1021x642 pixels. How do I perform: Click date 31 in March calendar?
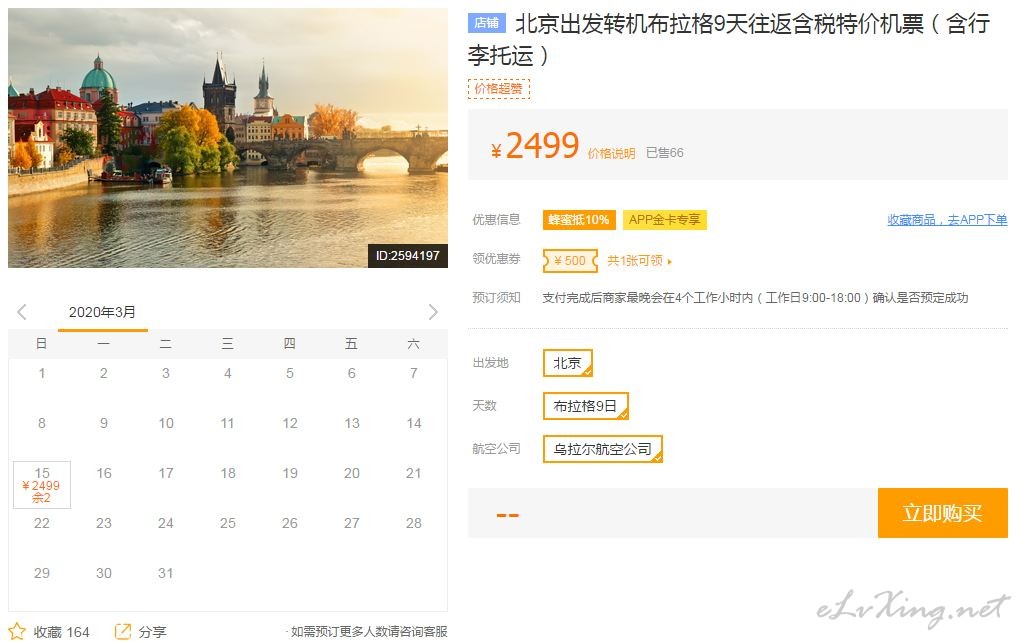tap(166, 573)
